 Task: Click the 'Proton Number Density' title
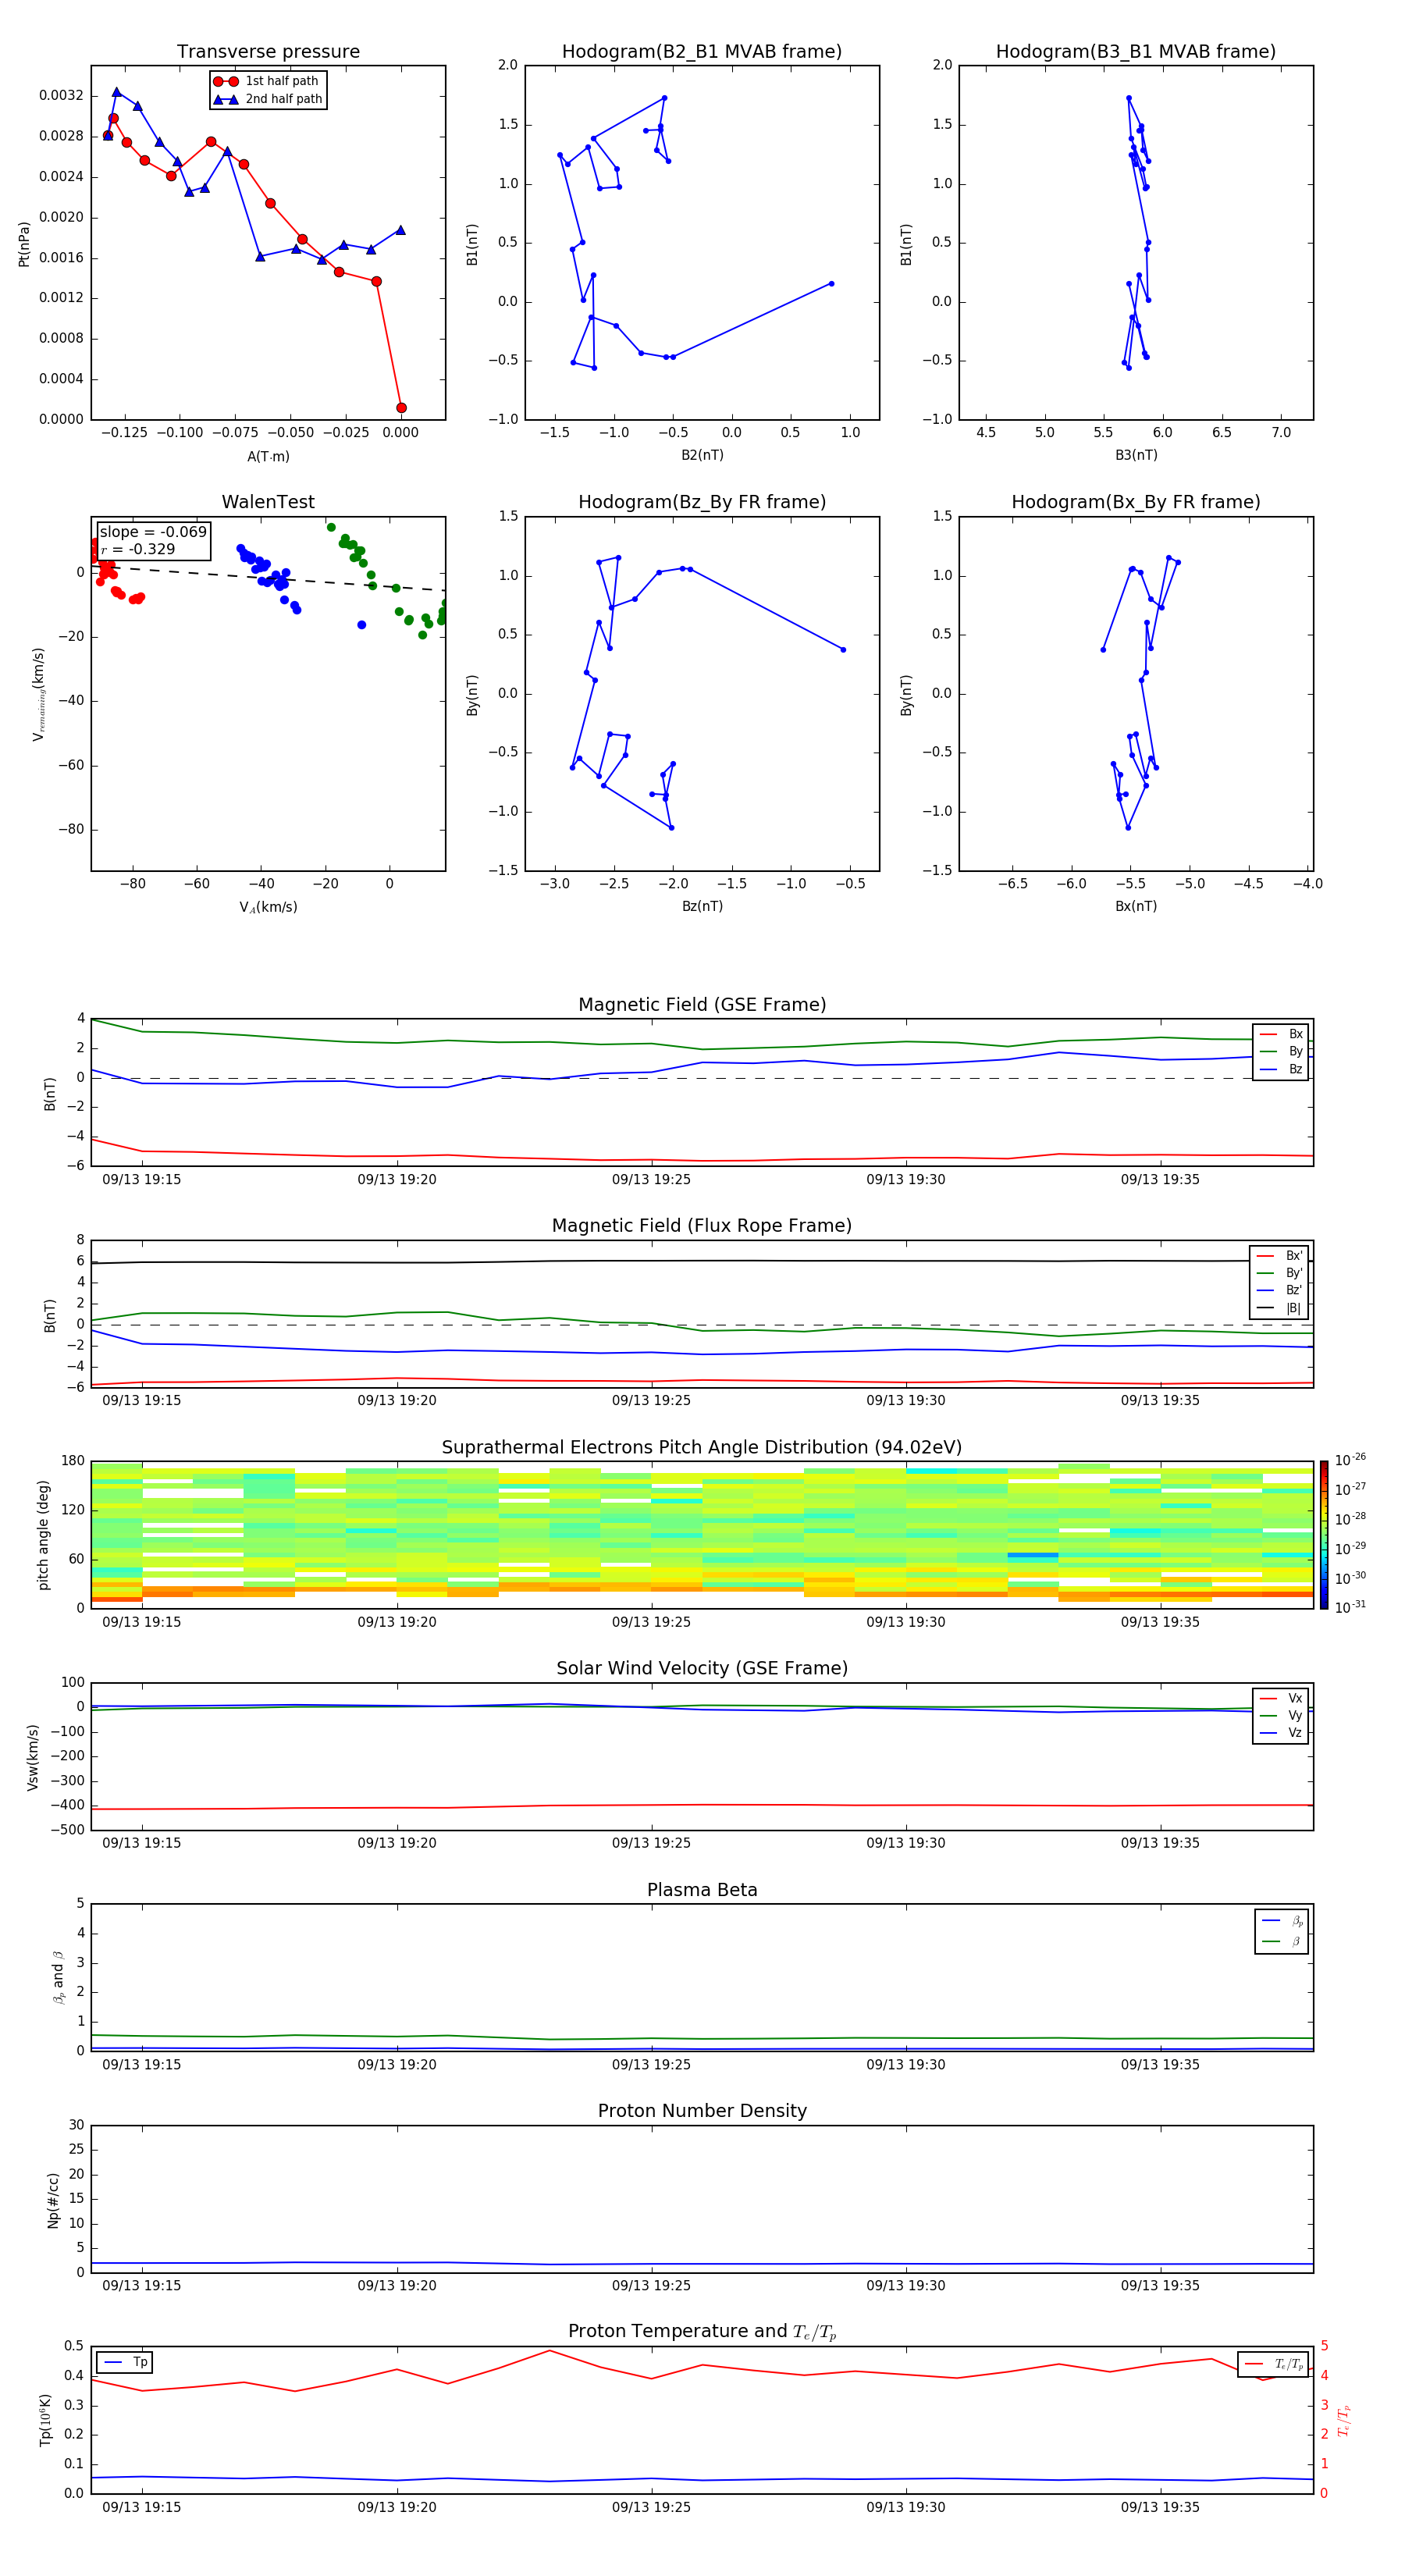[702, 2111]
